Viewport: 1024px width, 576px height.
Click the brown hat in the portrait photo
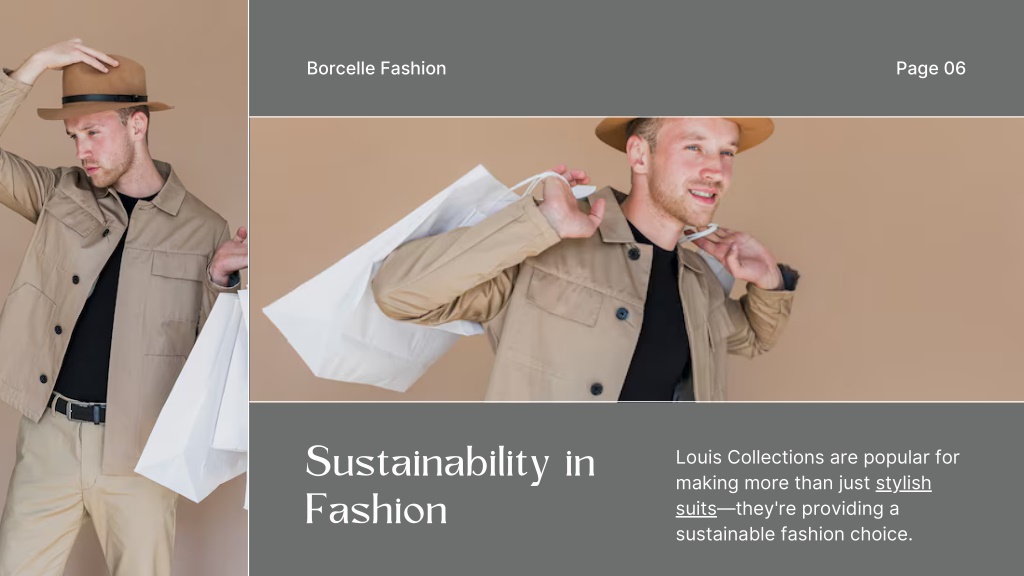103,88
